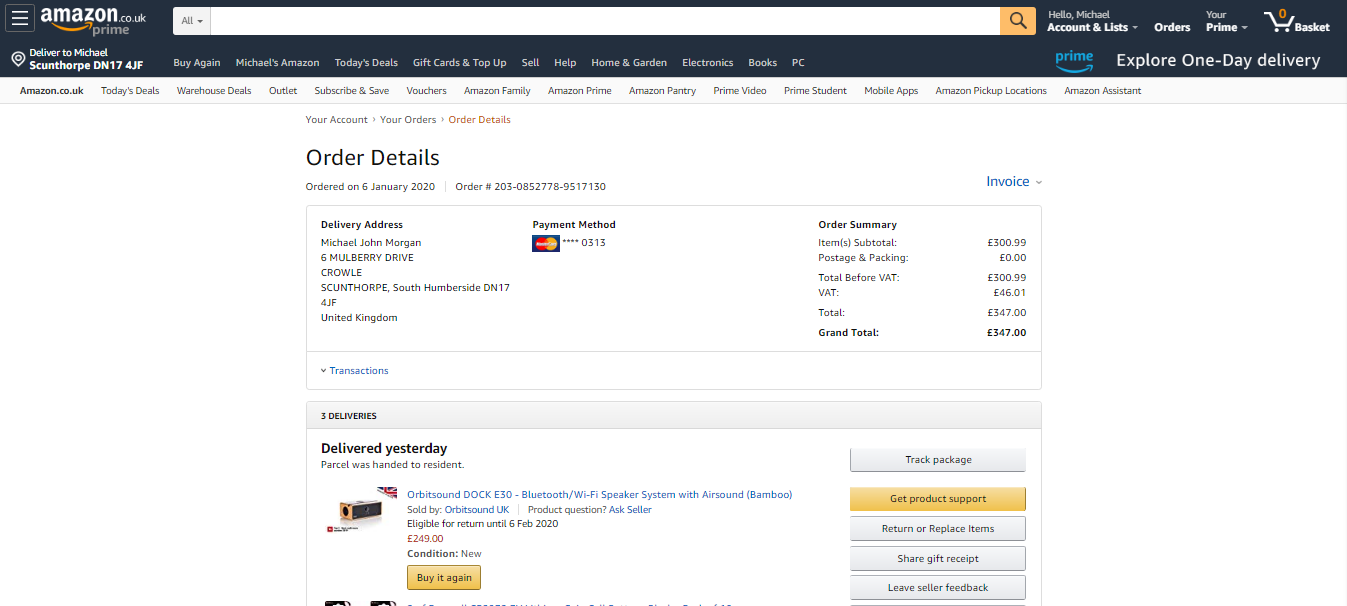Screen dimensions: 1347x606
Task: Open Today's Deals in the white sub-navigation
Action: pos(130,91)
